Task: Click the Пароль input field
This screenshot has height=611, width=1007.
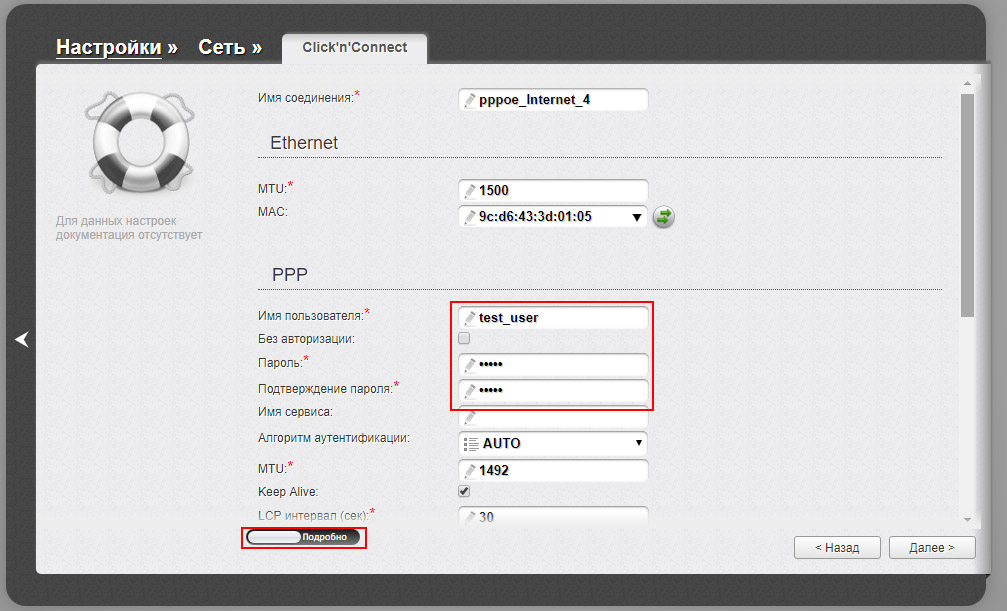Action: click(x=553, y=364)
